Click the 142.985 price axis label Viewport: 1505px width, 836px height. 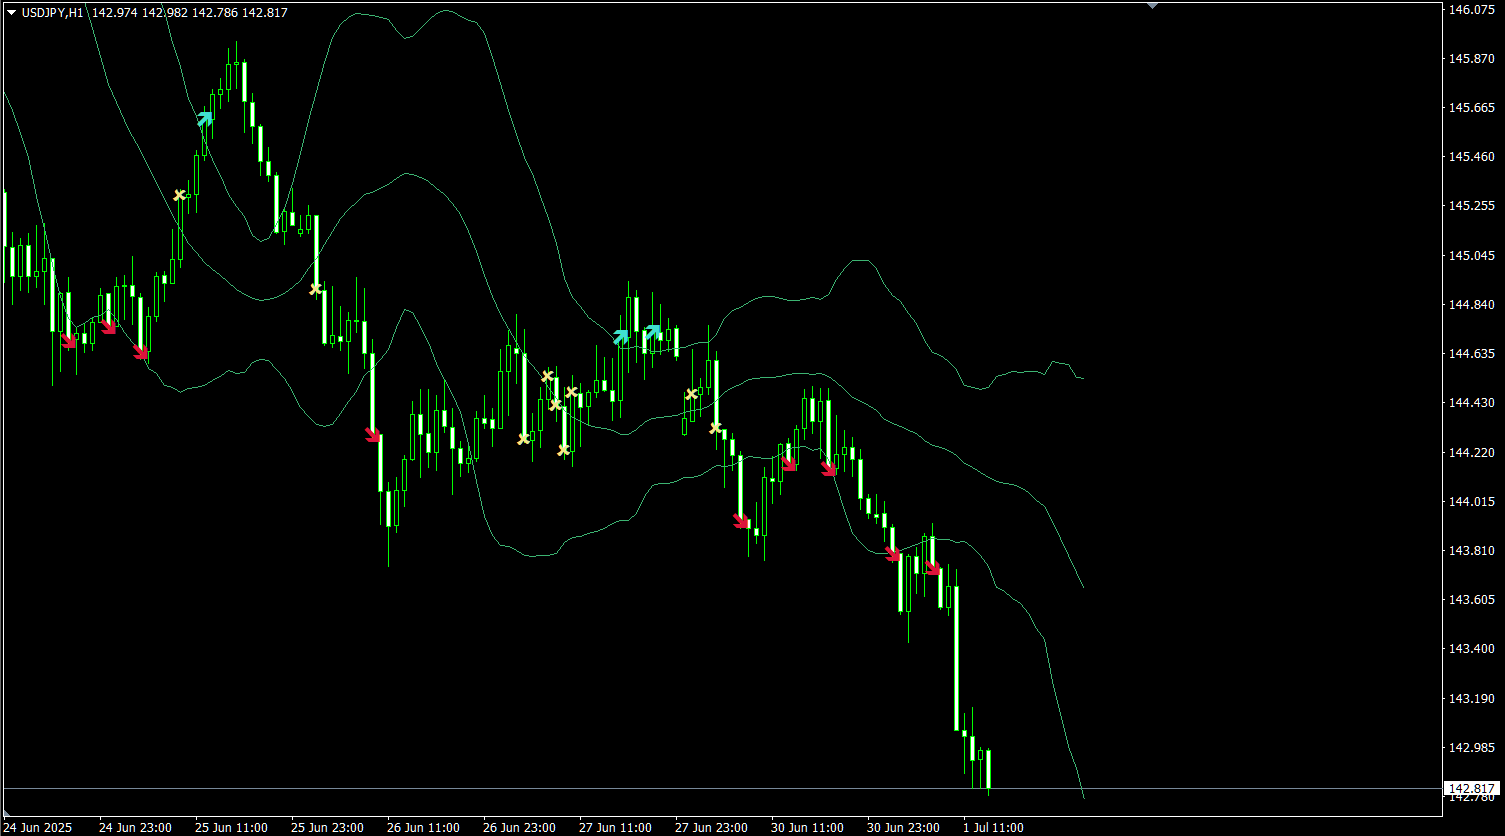coord(1471,748)
